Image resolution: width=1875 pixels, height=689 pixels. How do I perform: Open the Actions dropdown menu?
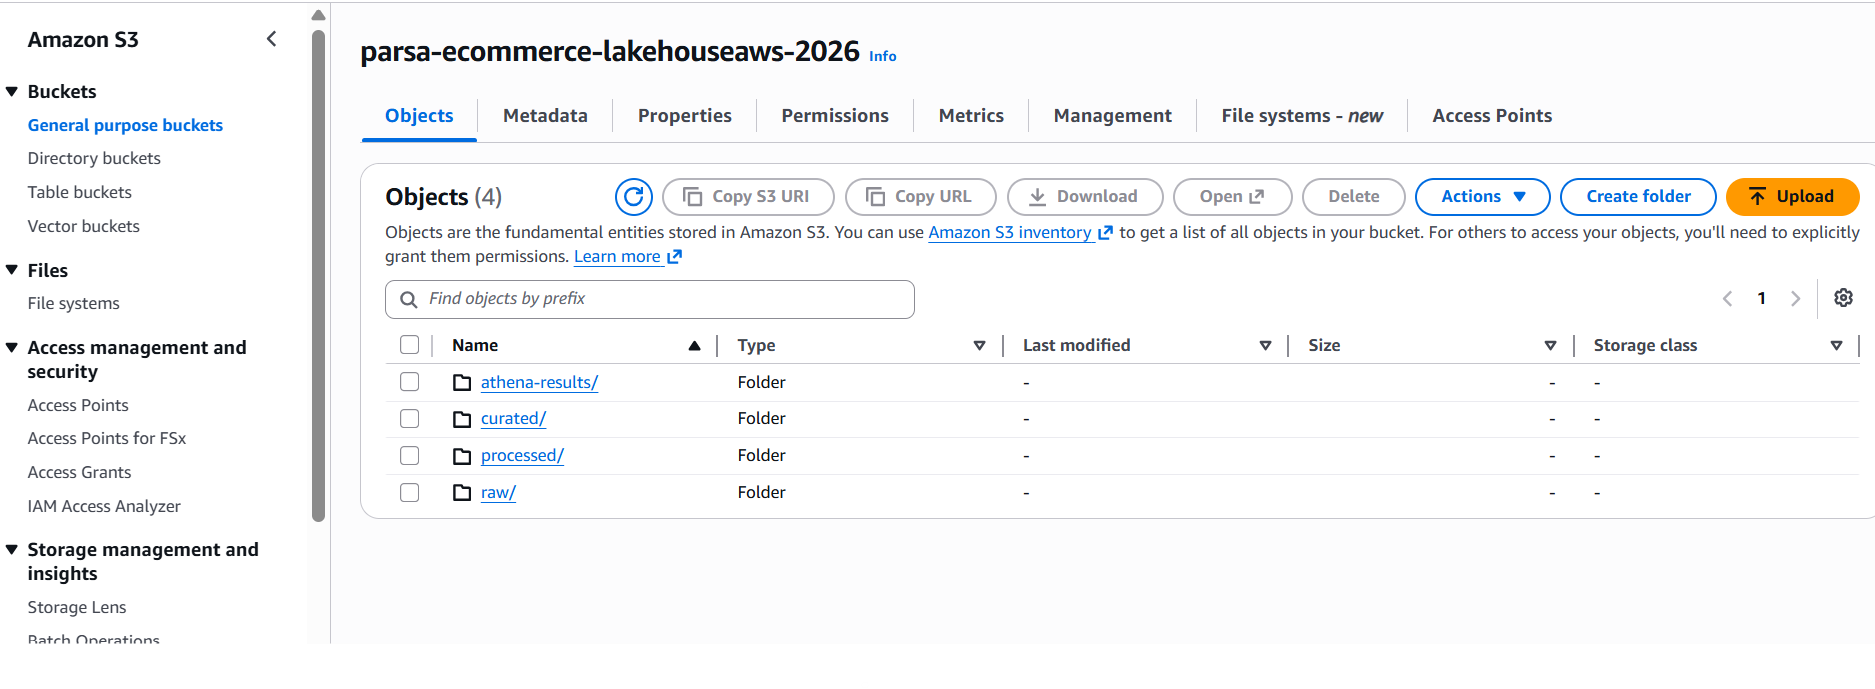pos(1482,197)
